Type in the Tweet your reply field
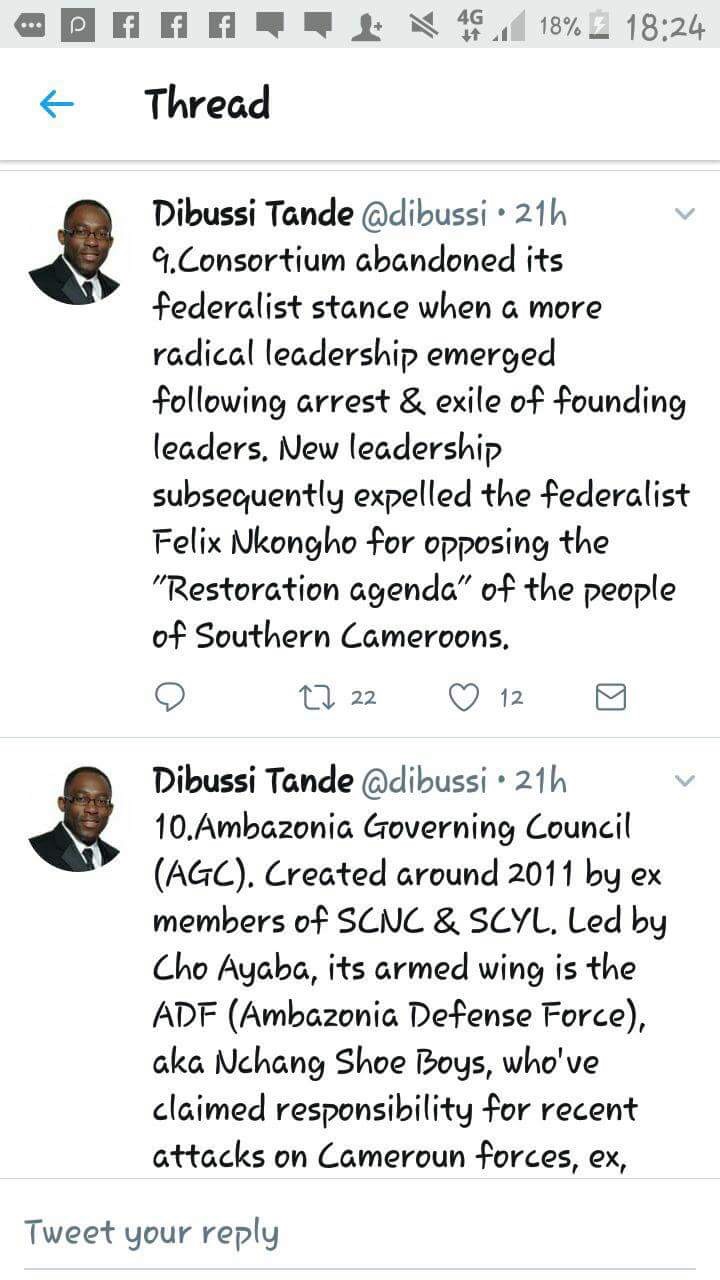The height and width of the screenshot is (1280, 720). pyautogui.click(x=360, y=1232)
